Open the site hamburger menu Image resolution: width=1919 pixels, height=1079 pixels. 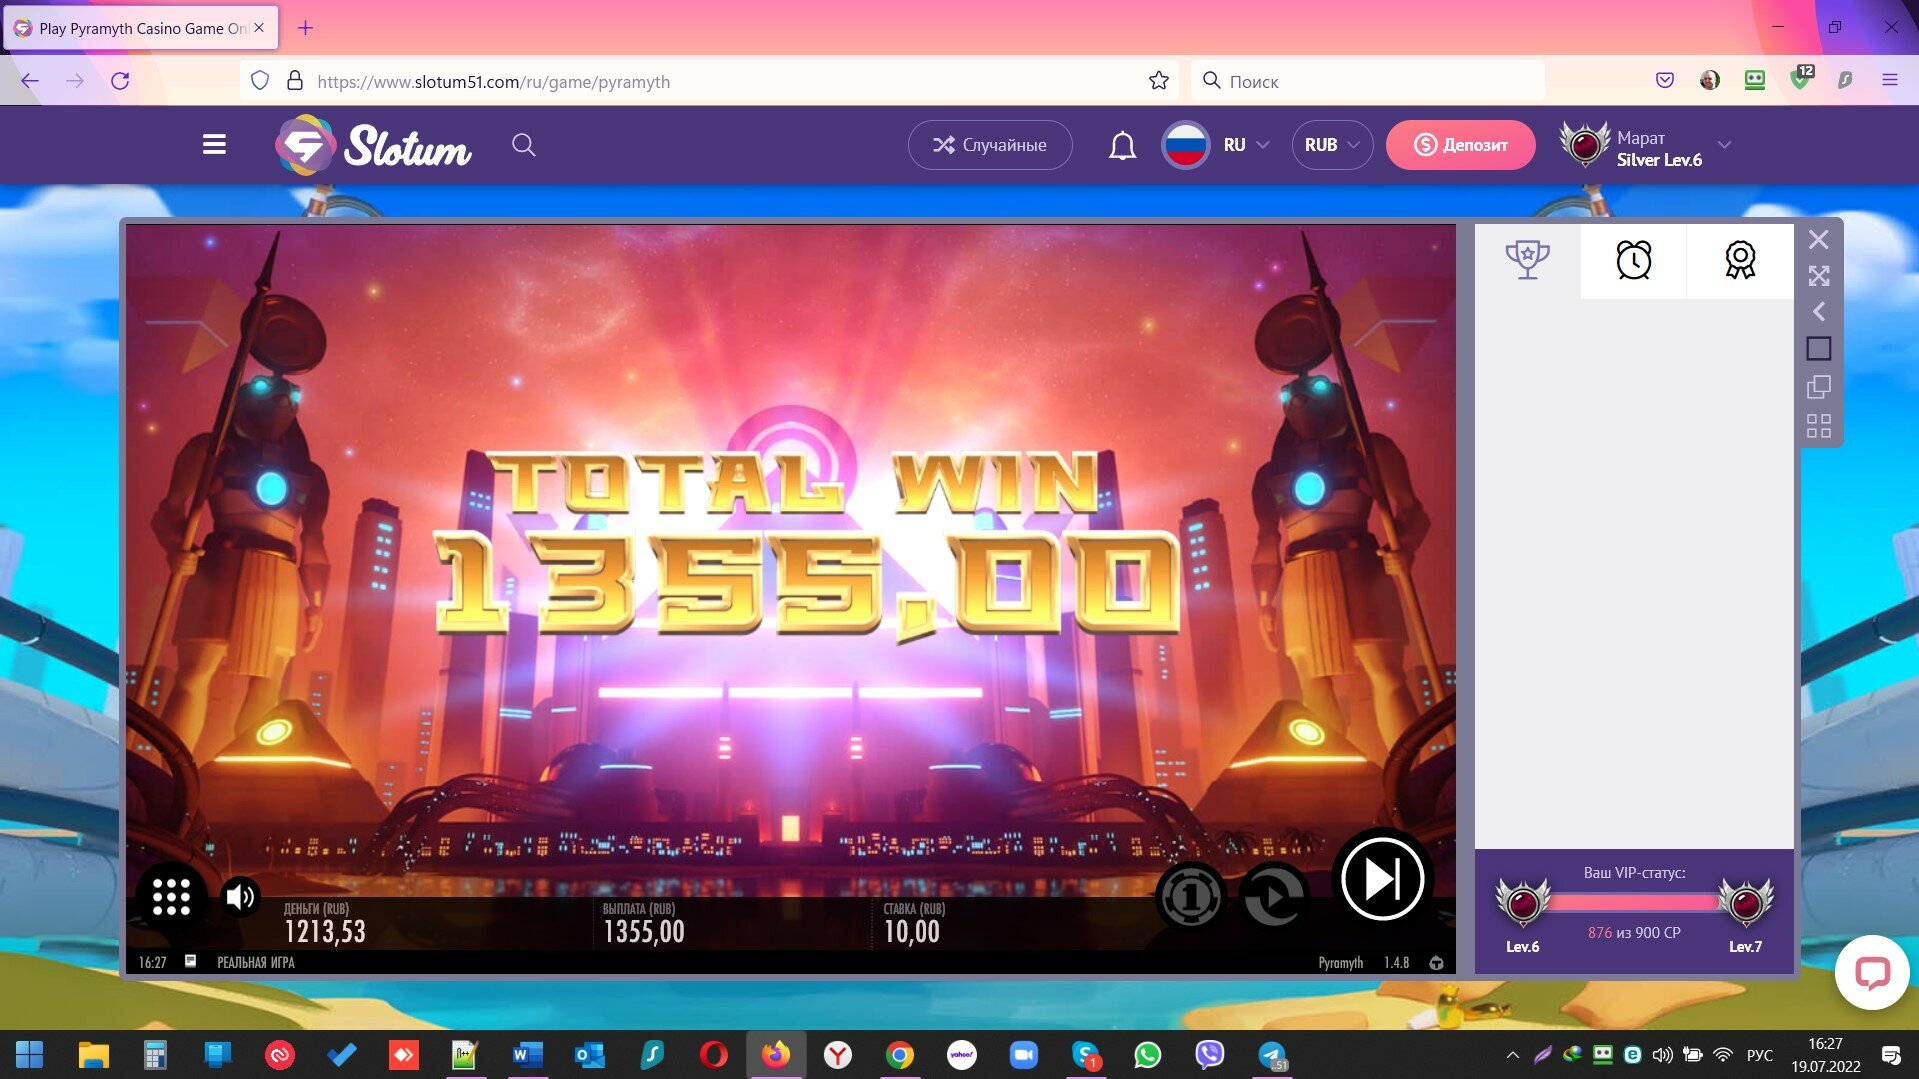tap(214, 145)
